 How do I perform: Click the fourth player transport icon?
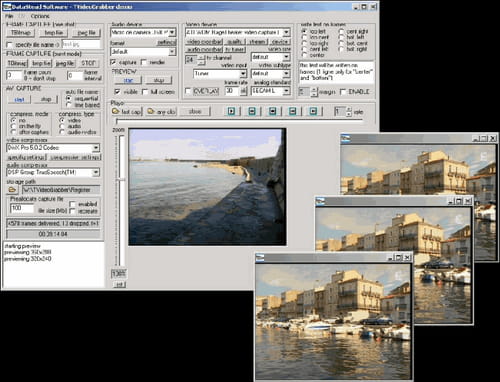tap(293, 111)
